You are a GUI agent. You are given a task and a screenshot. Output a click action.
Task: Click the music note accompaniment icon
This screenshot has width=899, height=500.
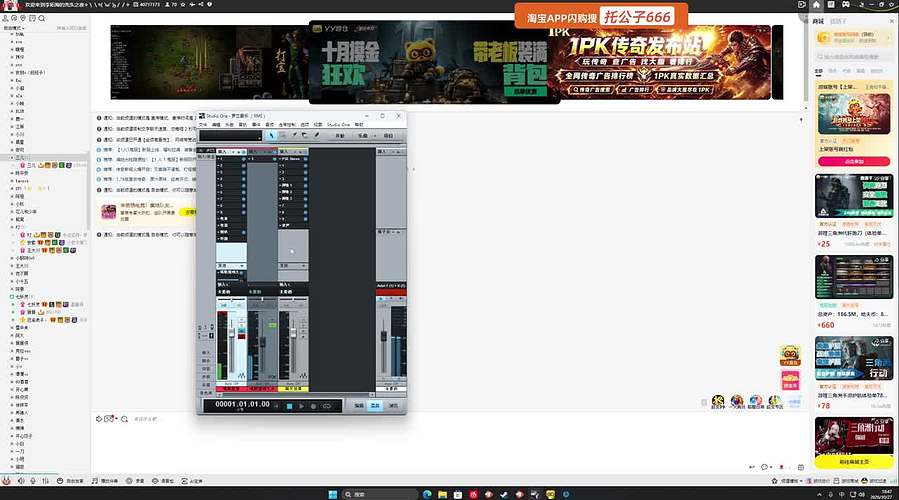pyautogui.click(x=95, y=481)
